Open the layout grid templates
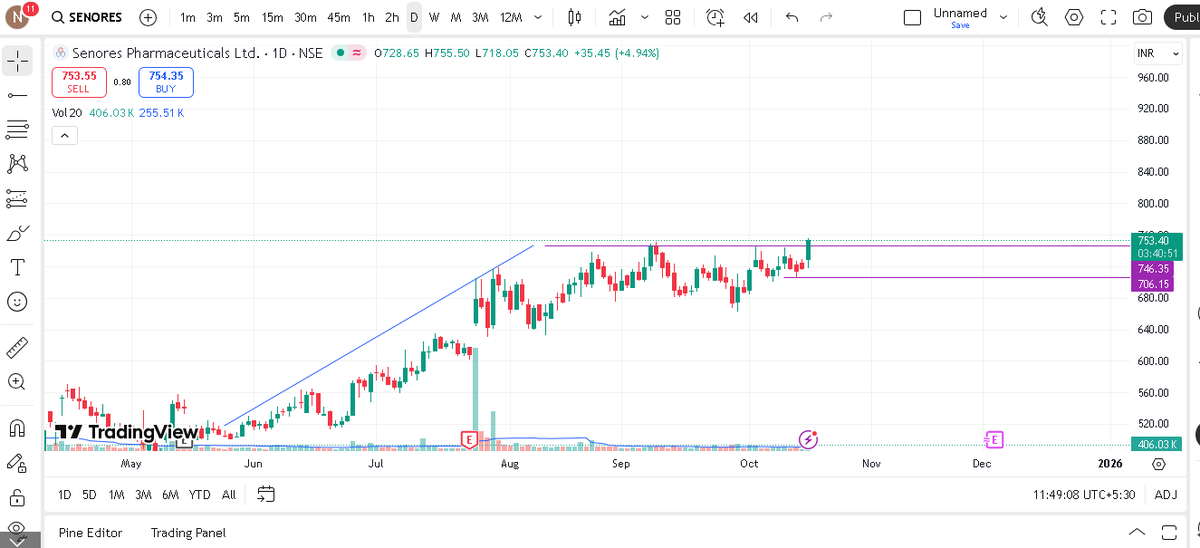This screenshot has width=1200, height=548. click(673, 17)
